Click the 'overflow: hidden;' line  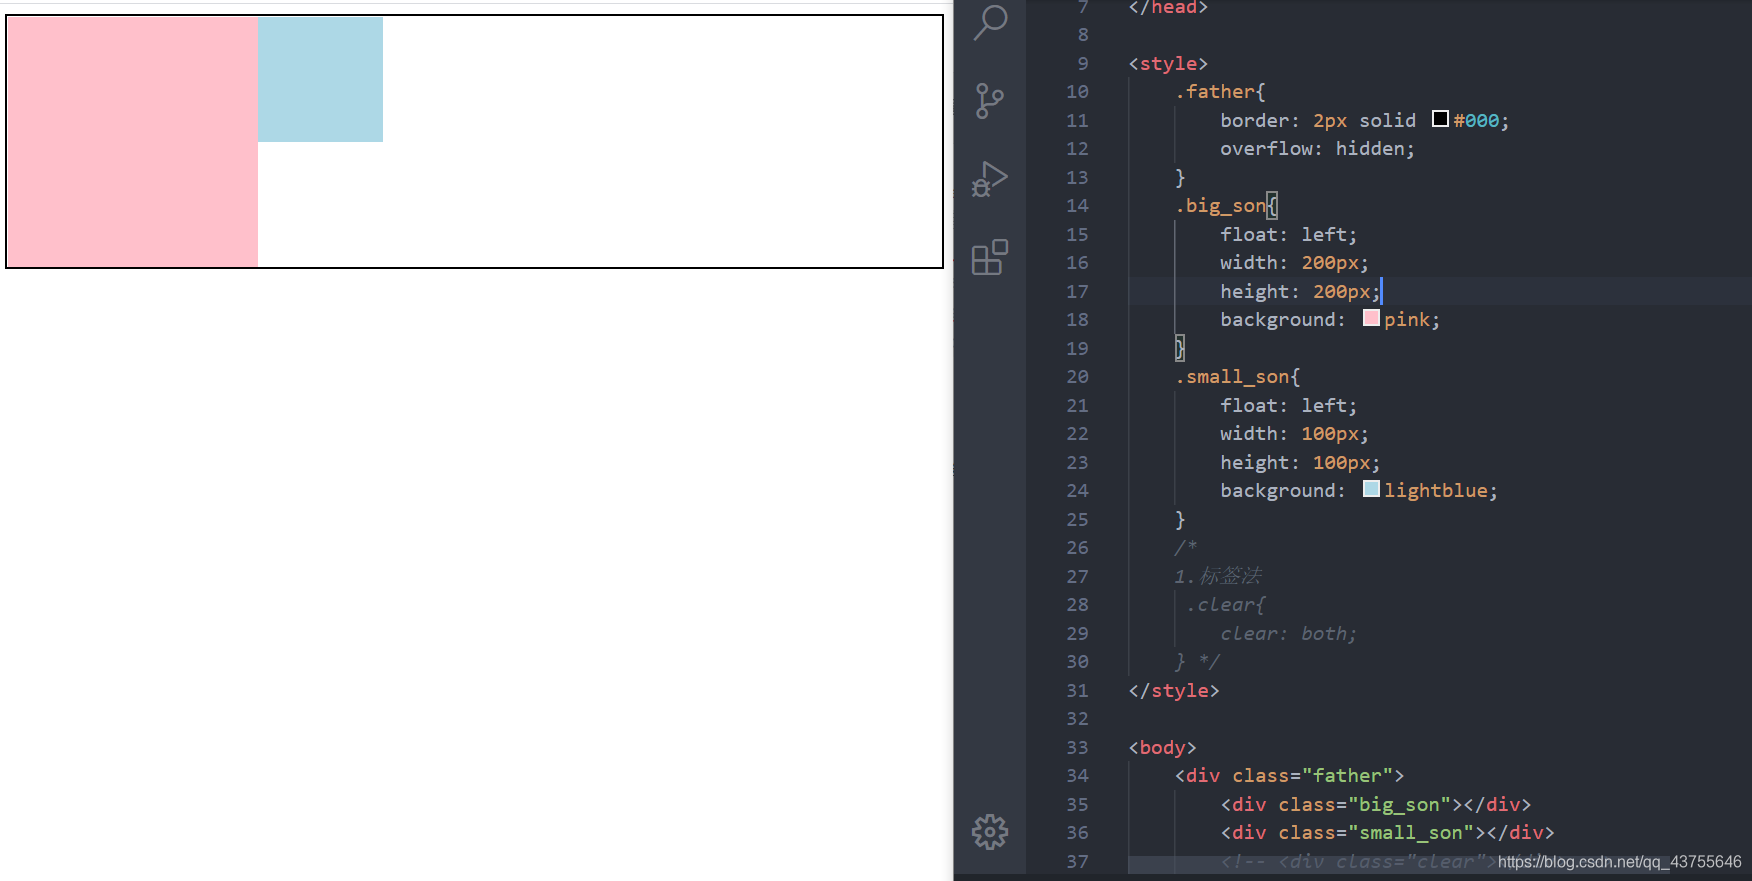click(x=1317, y=149)
